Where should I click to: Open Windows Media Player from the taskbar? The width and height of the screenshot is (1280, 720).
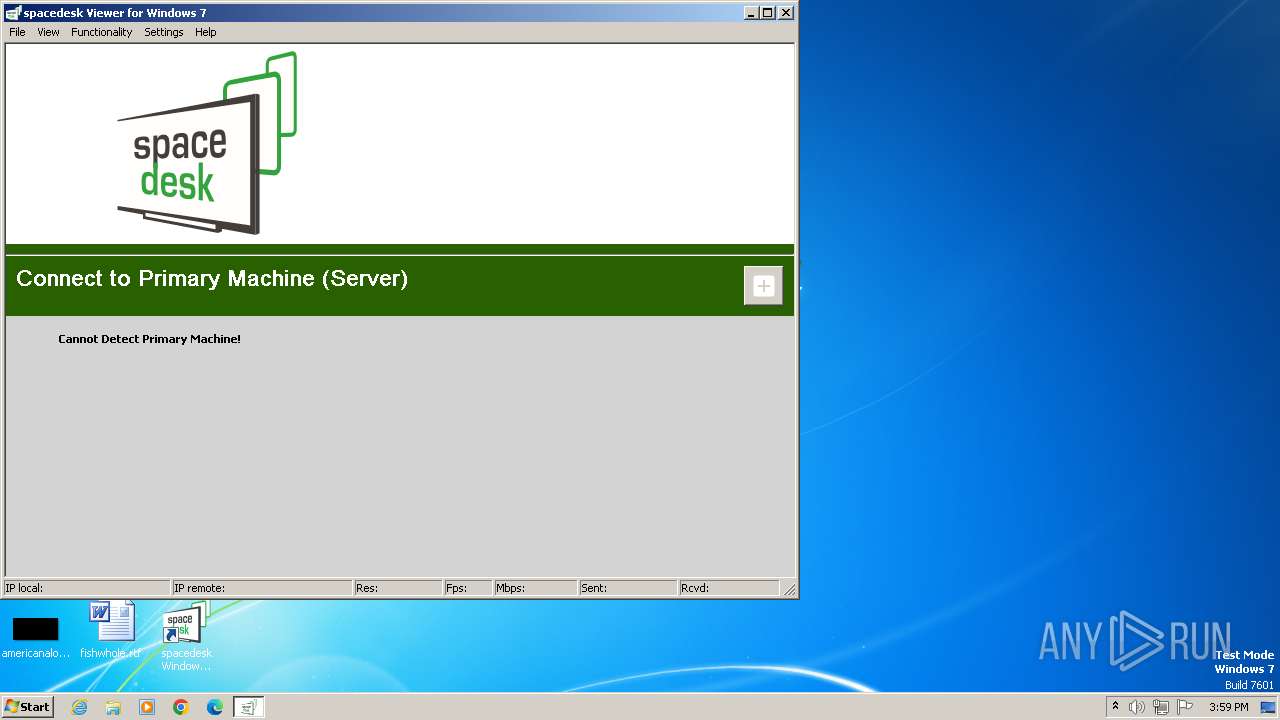[147, 707]
